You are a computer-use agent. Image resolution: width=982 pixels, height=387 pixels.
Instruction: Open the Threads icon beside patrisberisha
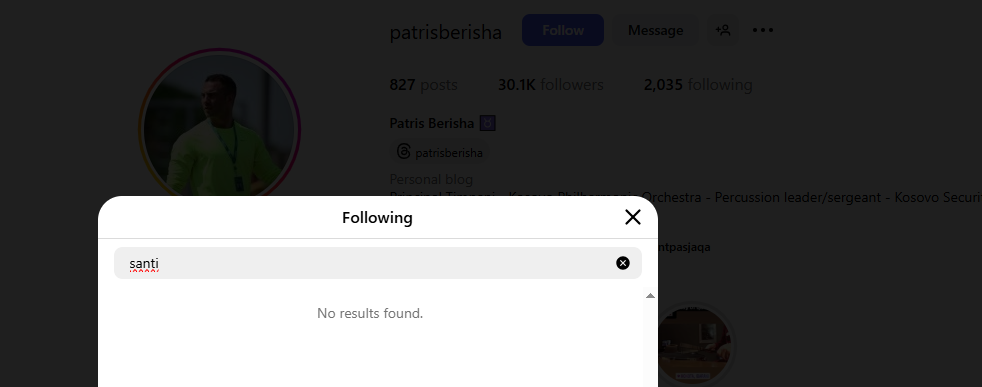pos(404,152)
